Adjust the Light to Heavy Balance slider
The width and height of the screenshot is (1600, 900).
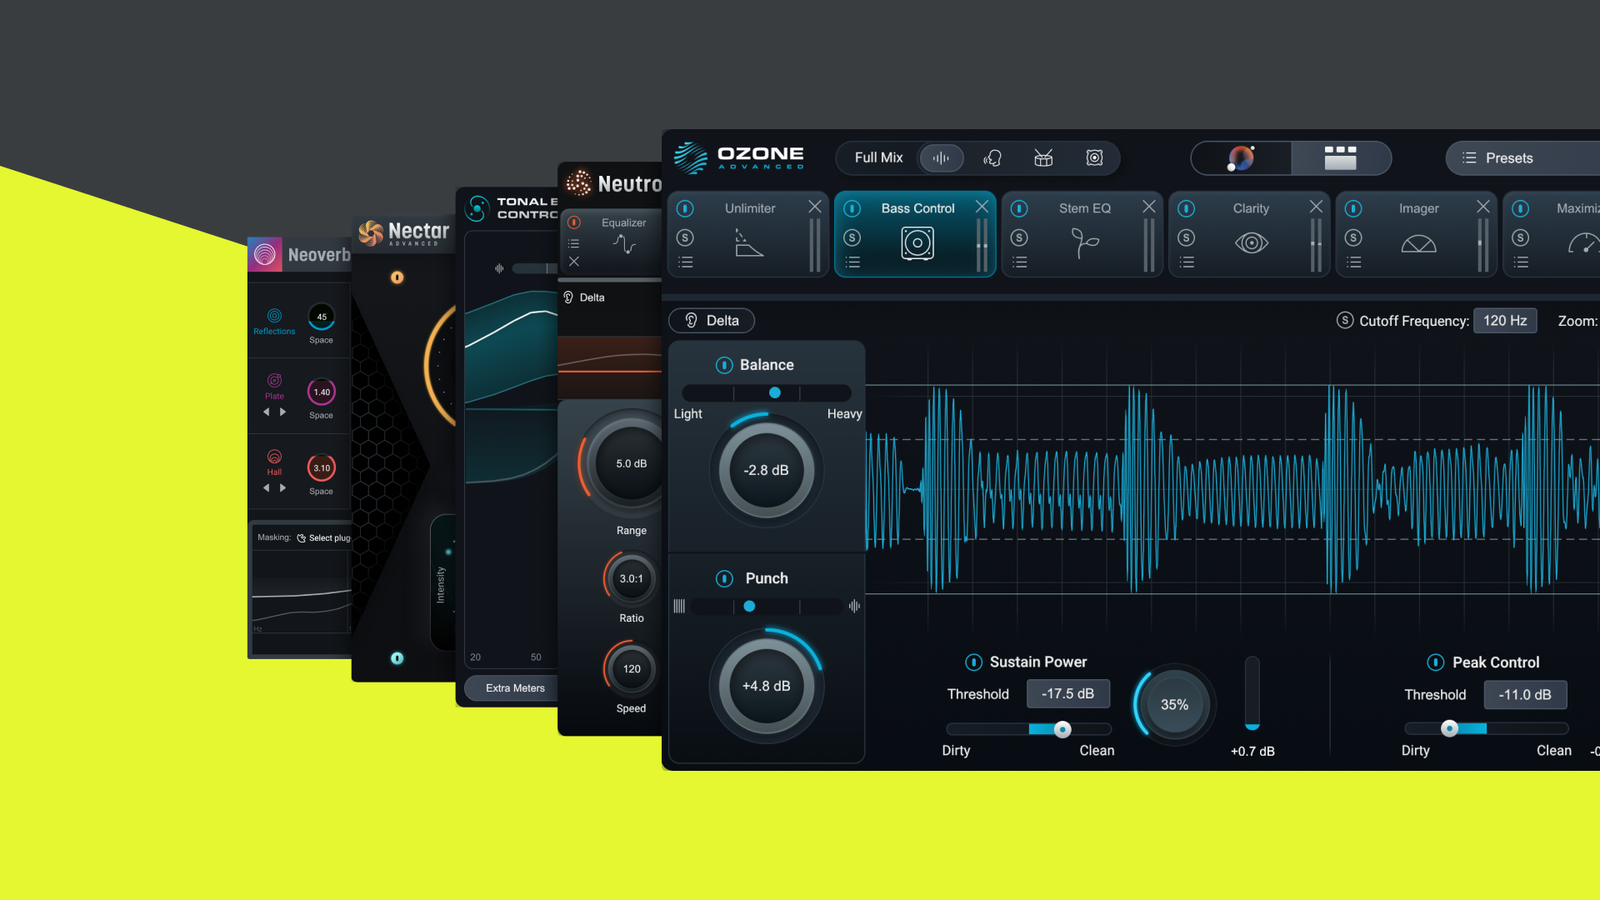[x=766, y=393]
